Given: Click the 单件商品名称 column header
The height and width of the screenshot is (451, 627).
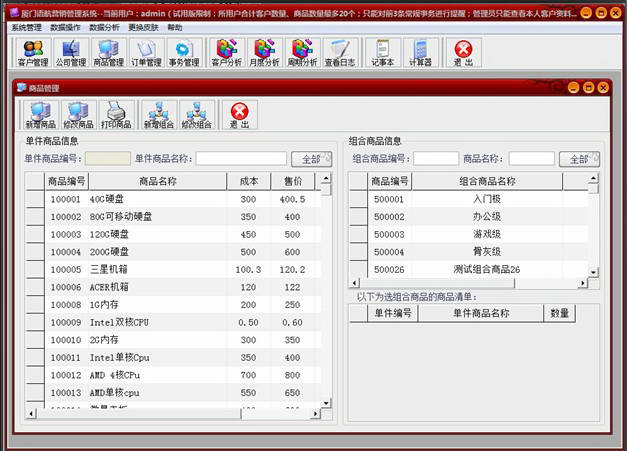Looking at the screenshot, I should pyautogui.click(x=481, y=313).
